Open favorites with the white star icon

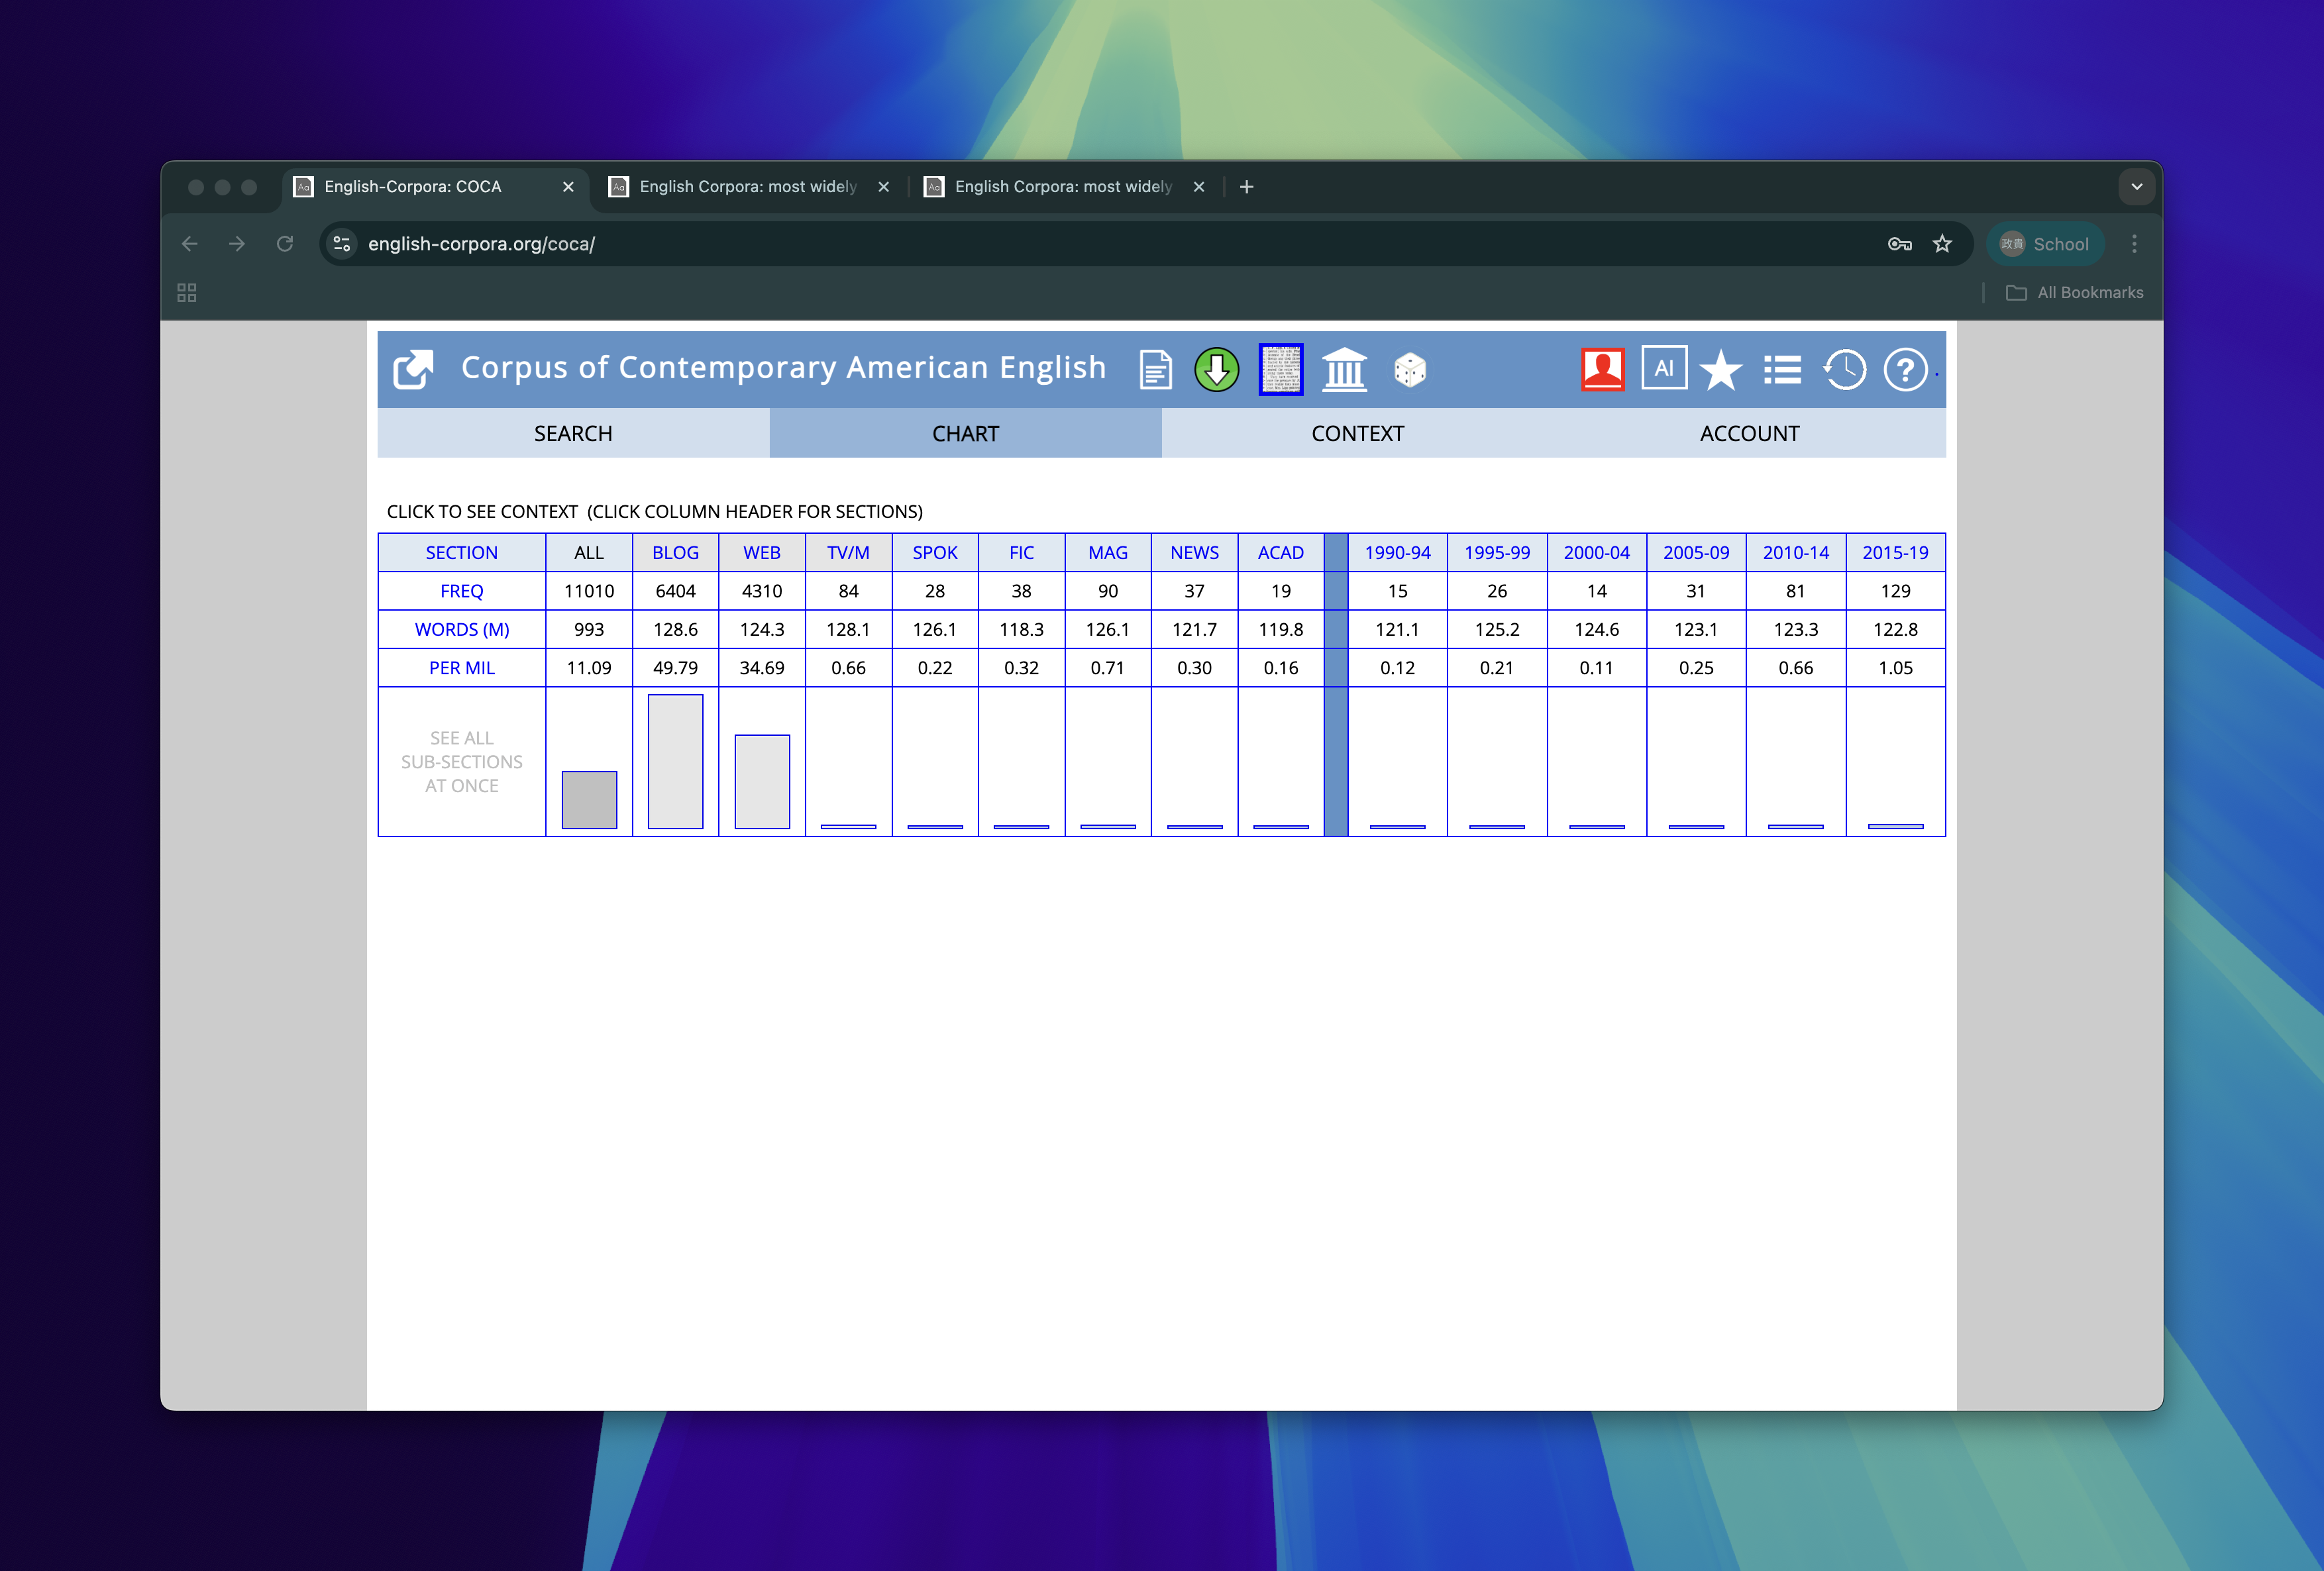(1721, 370)
